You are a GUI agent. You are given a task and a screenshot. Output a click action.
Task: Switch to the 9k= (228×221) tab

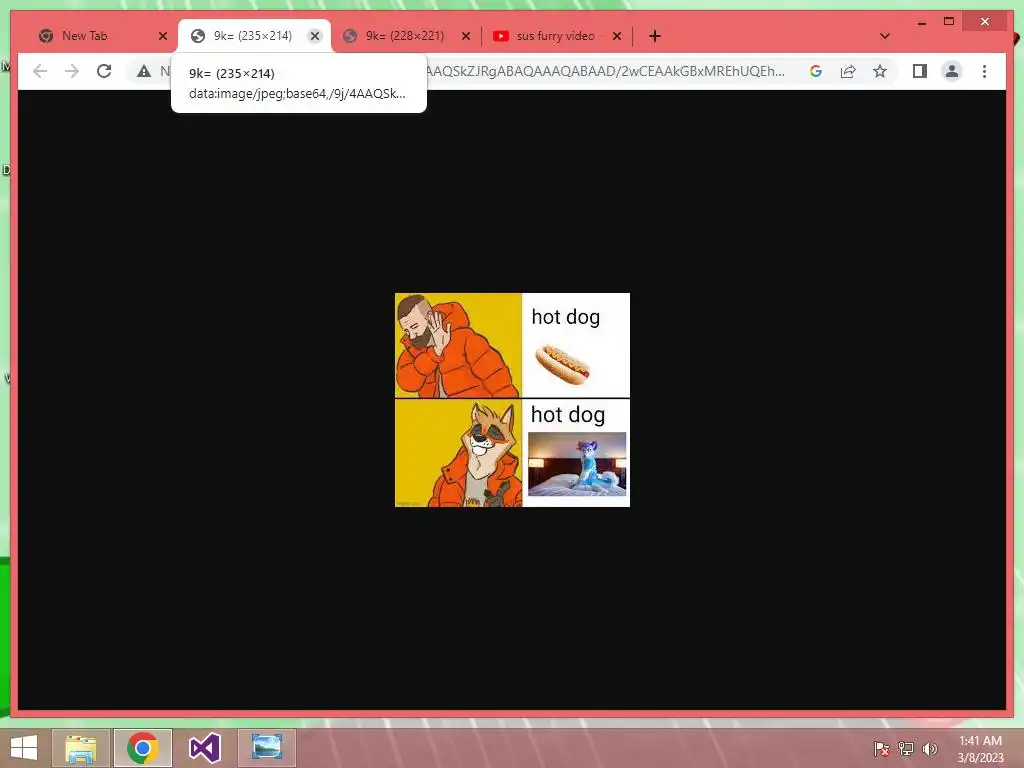click(405, 36)
